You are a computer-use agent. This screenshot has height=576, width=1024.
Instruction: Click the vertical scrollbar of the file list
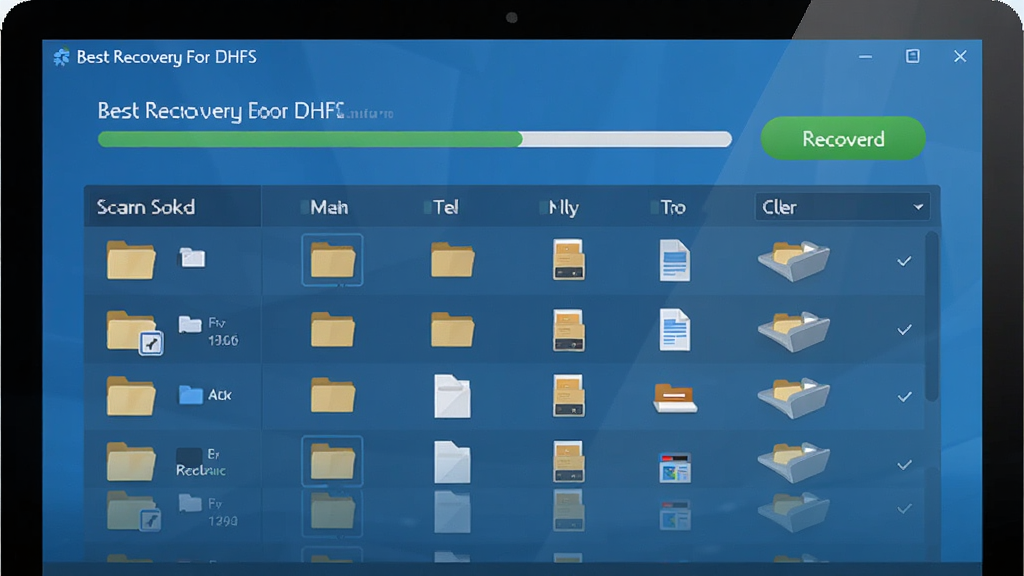click(932, 316)
